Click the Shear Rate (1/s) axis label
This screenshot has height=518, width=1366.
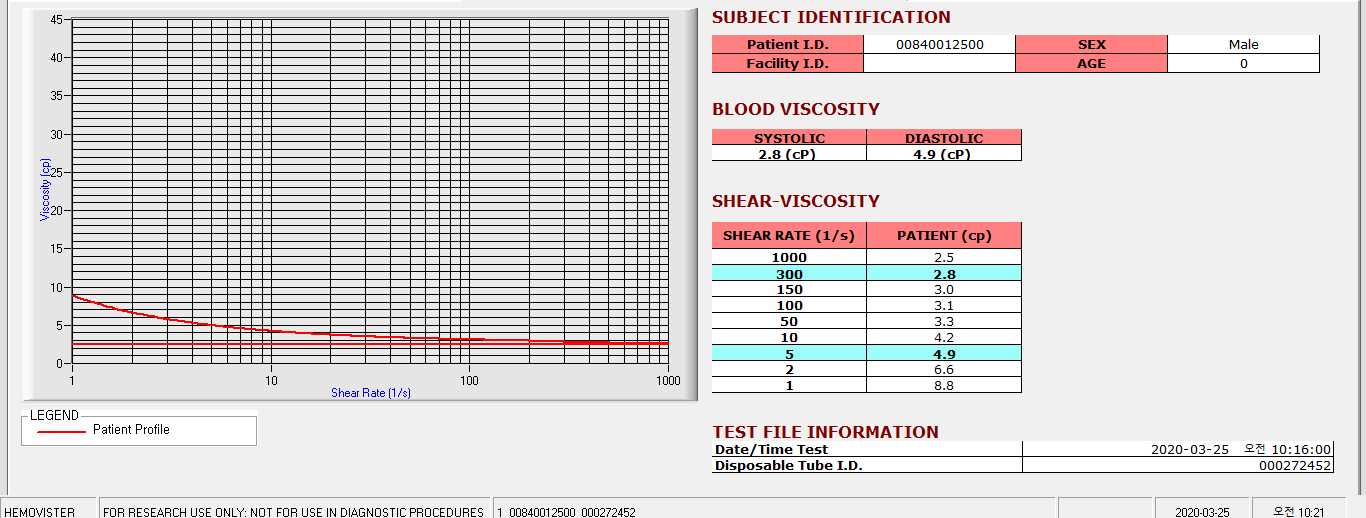coord(371,393)
